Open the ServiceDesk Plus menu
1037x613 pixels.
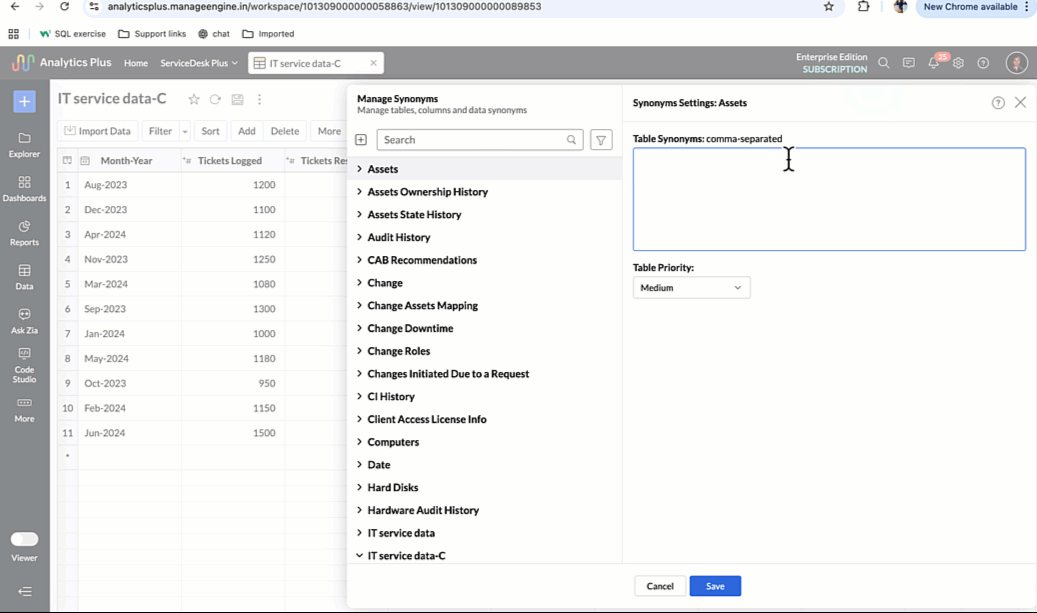199,63
